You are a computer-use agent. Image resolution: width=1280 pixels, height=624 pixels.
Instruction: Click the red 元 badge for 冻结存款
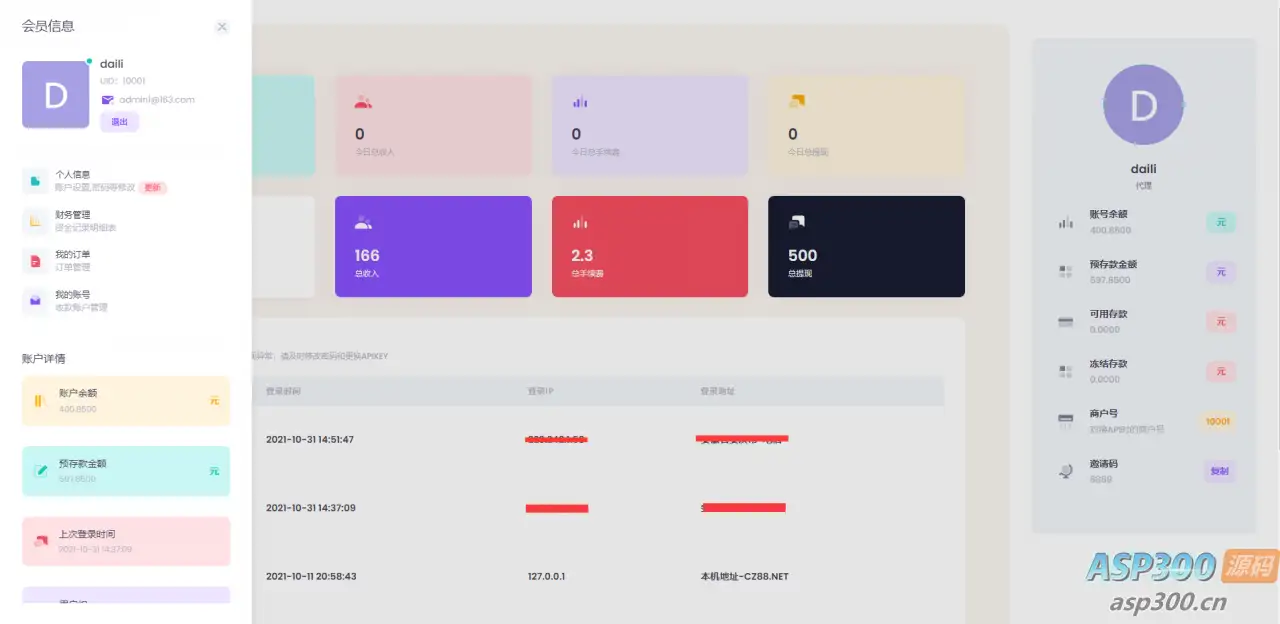click(1221, 372)
